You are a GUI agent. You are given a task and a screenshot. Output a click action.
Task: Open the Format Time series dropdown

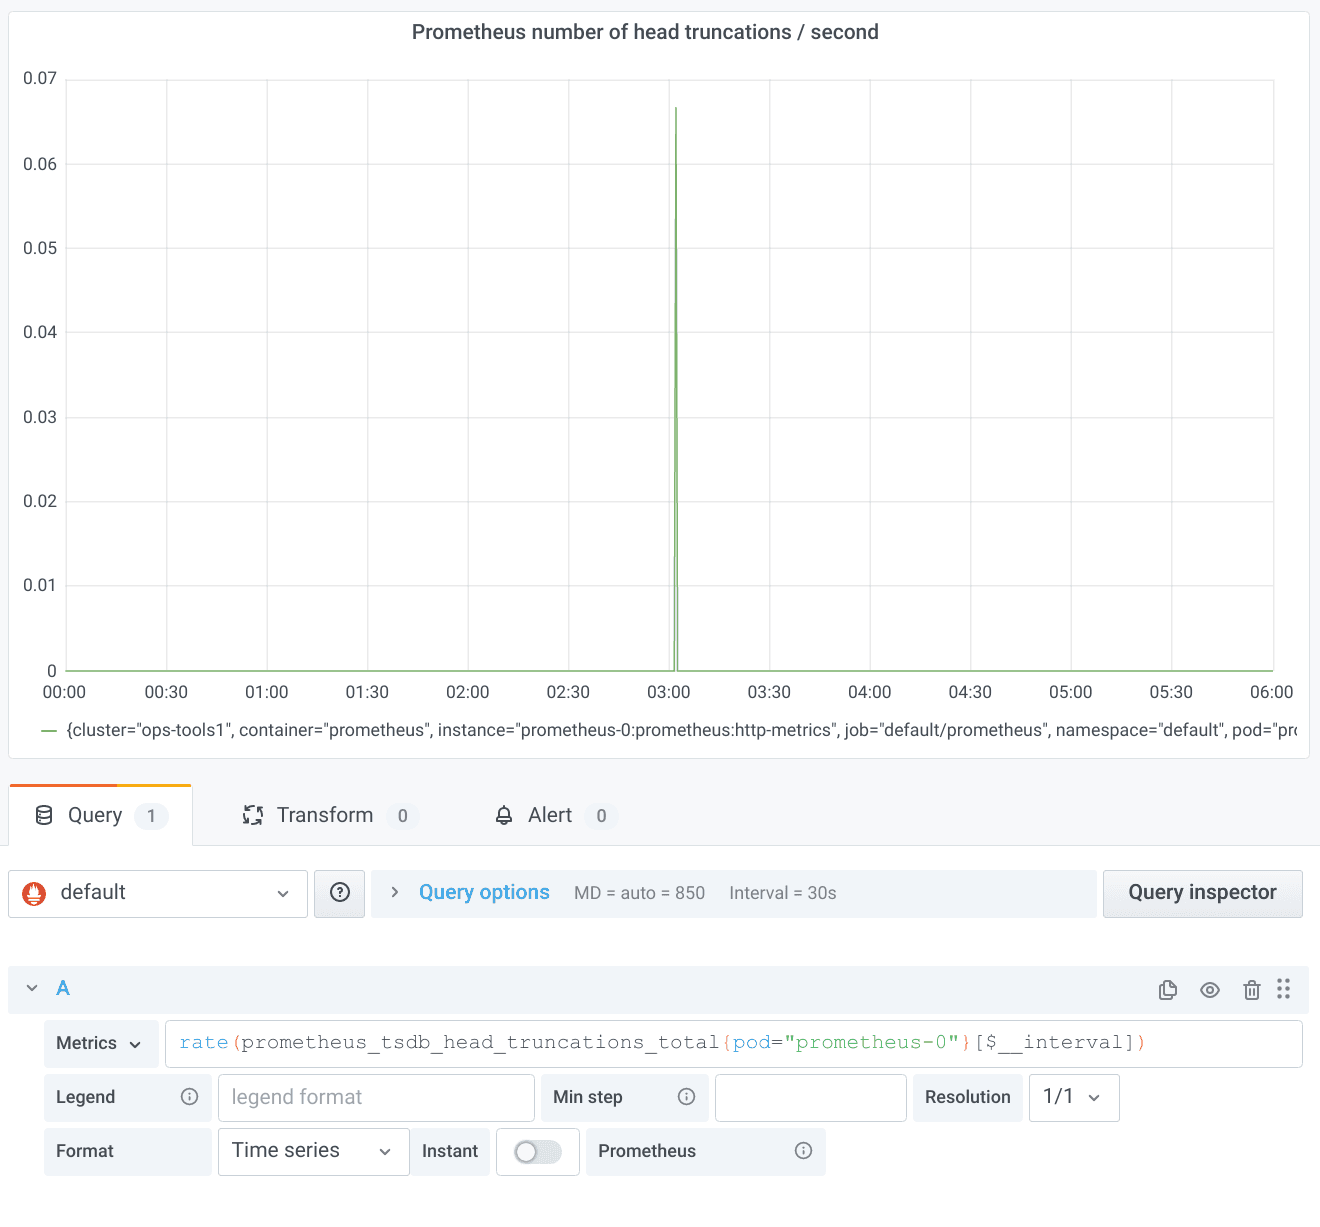click(313, 1151)
